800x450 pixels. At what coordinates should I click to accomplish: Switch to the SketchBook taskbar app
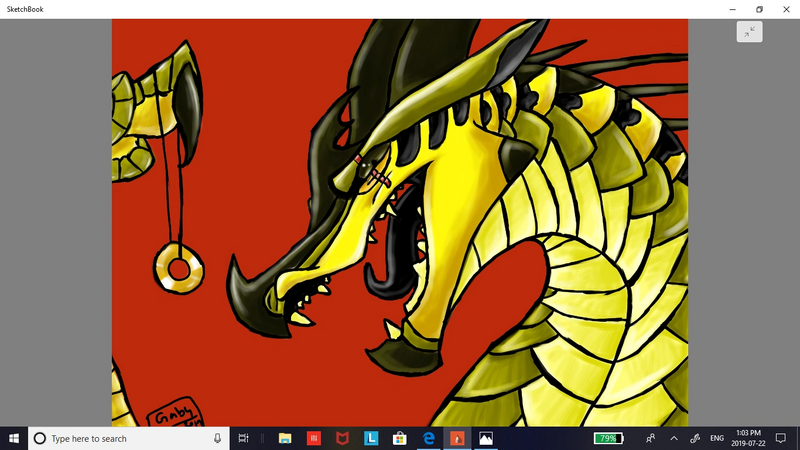coord(457,438)
